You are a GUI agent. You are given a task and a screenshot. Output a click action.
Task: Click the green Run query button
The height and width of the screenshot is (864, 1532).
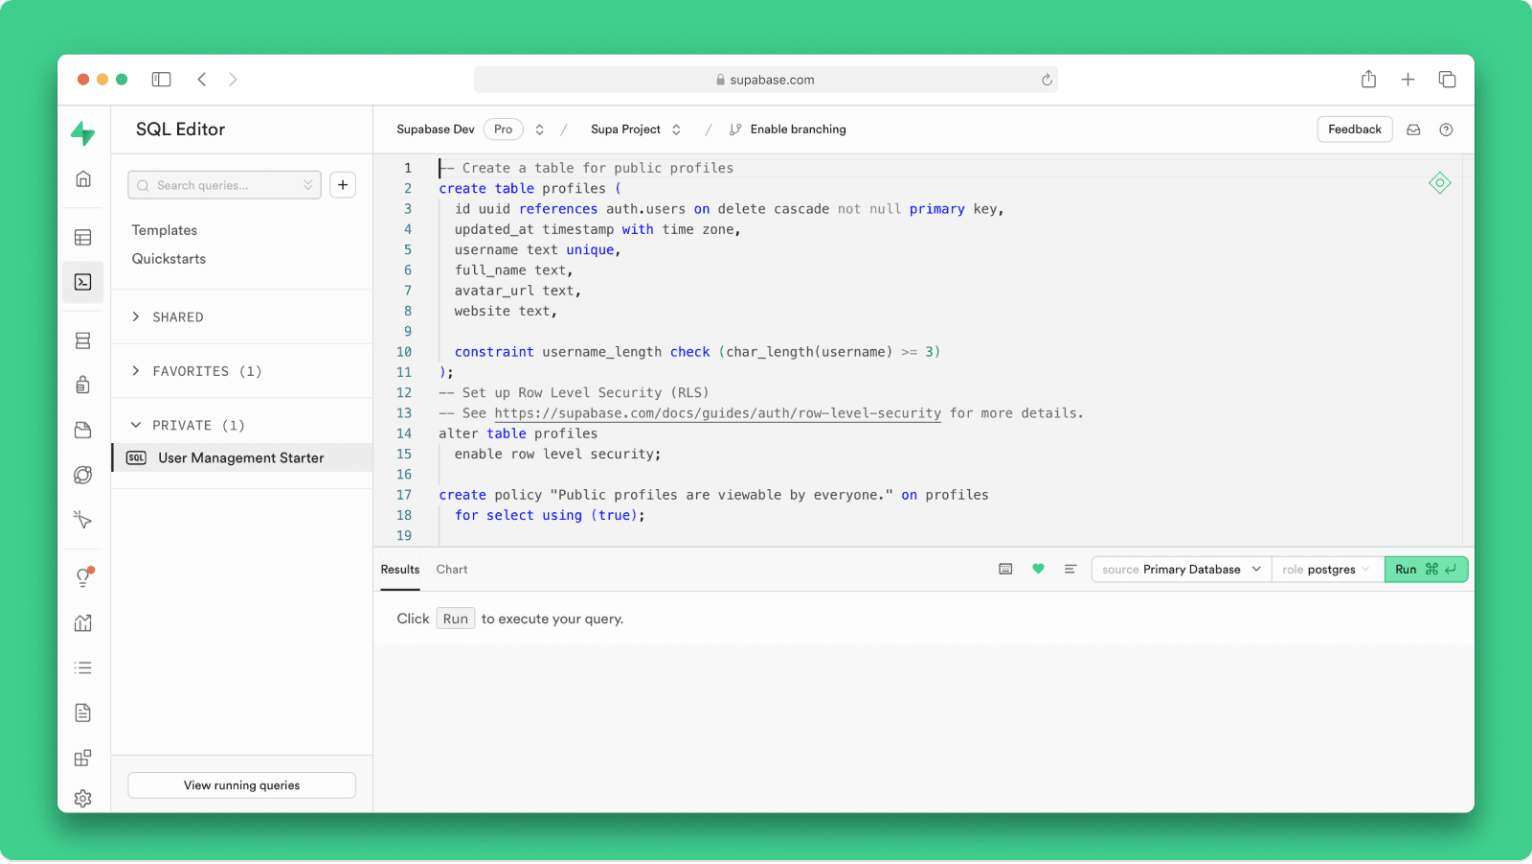[x=1426, y=569]
